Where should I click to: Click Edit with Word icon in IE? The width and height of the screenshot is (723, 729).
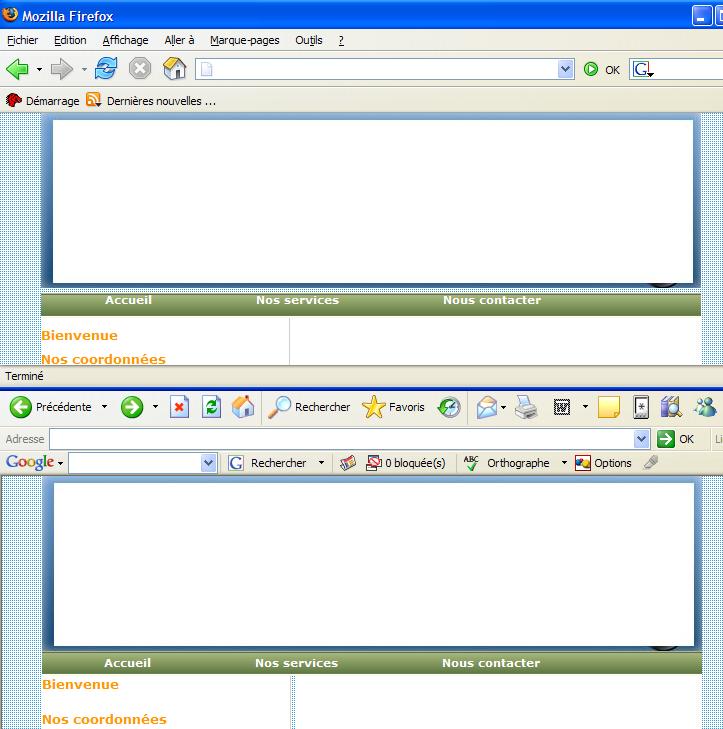pyautogui.click(x=562, y=408)
